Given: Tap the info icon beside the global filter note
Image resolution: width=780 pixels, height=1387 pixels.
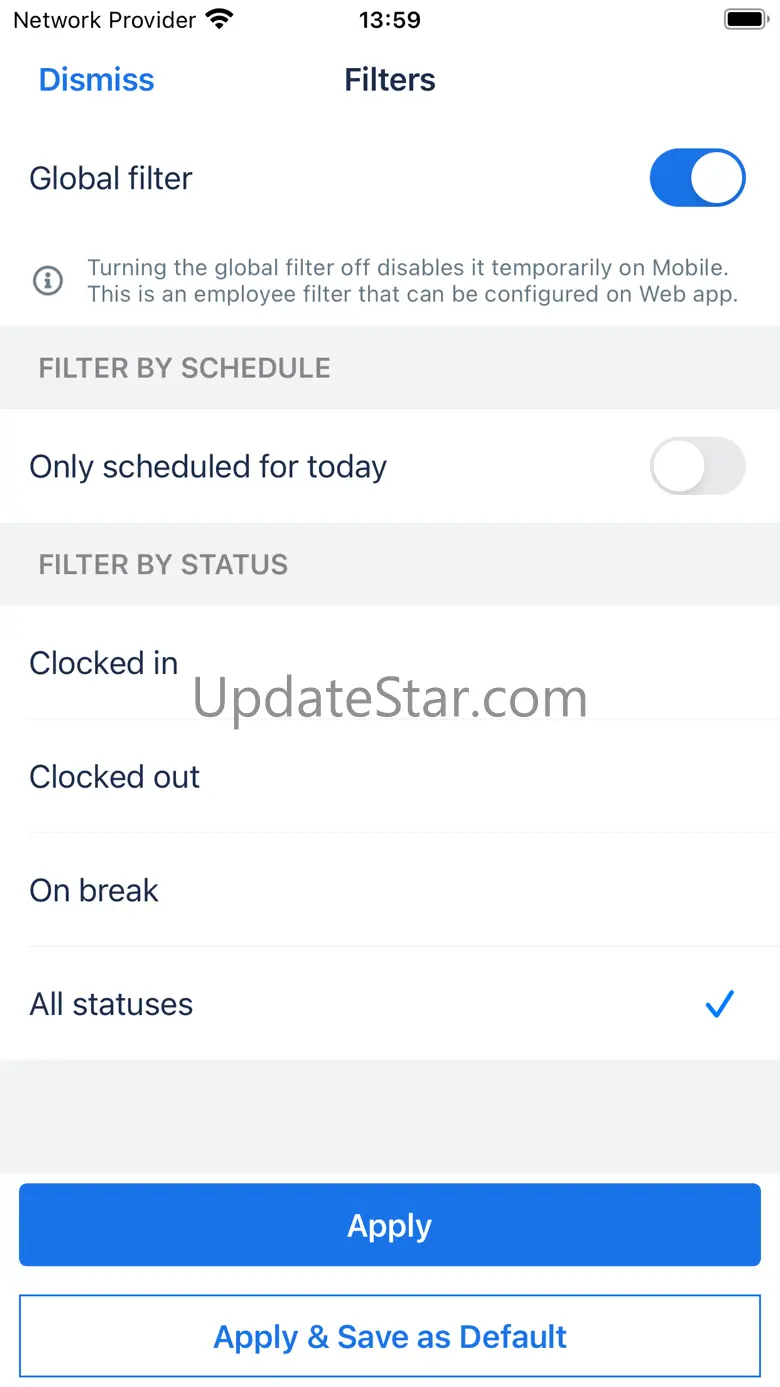Looking at the screenshot, I should (x=47, y=281).
